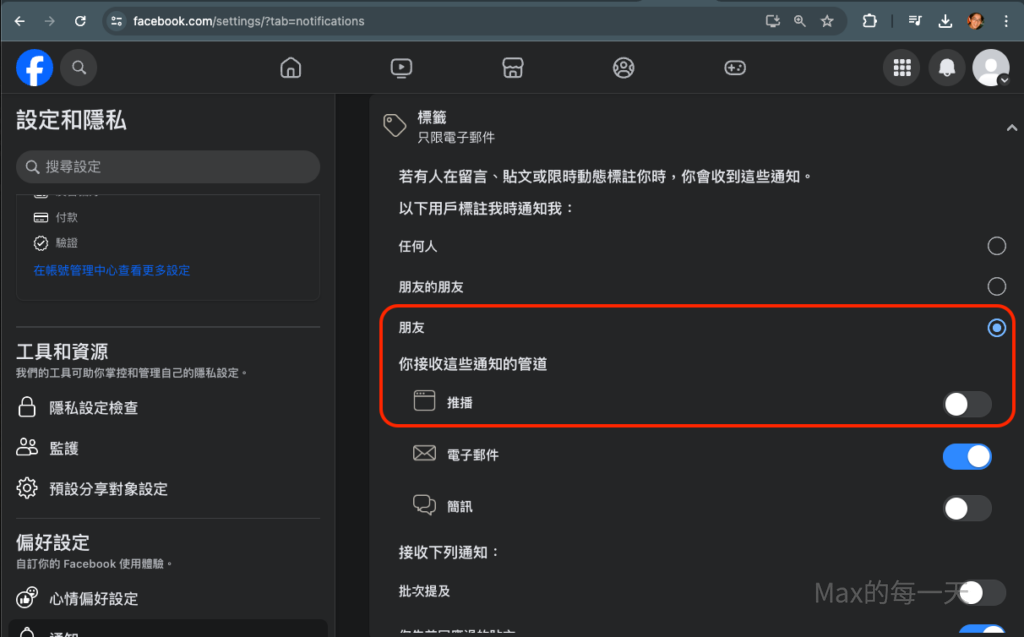Open the notifications bell icon
The height and width of the screenshot is (637, 1024).
coord(946,68)
